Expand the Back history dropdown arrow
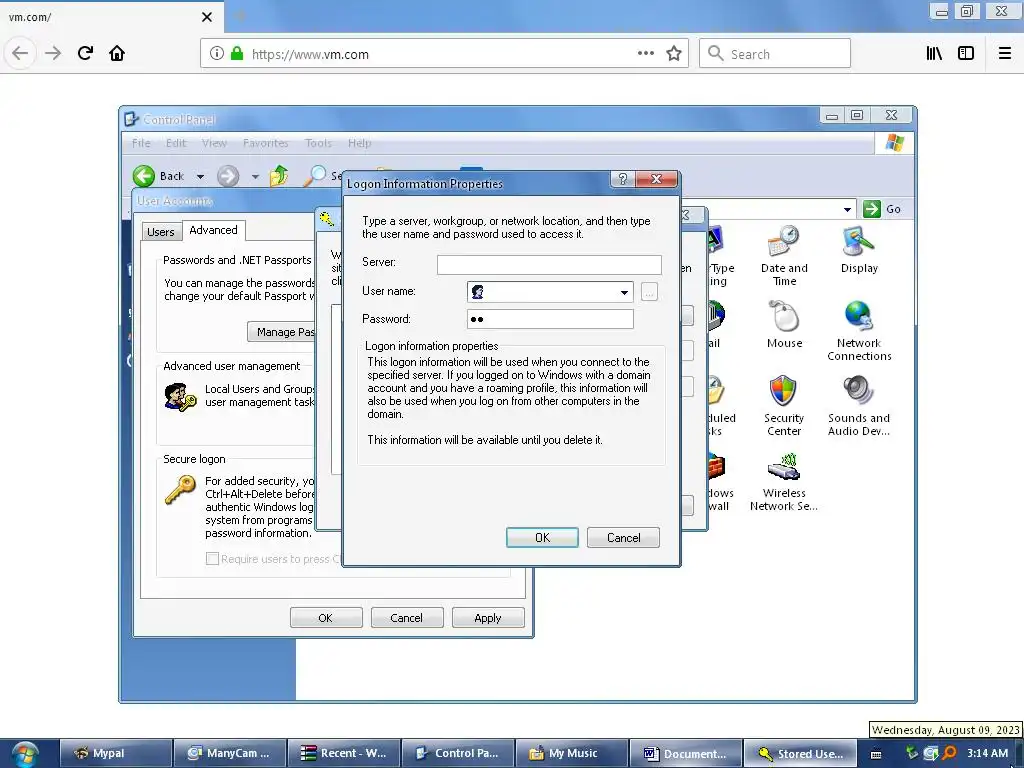1024x768 pixels. (x=200, y=176)
